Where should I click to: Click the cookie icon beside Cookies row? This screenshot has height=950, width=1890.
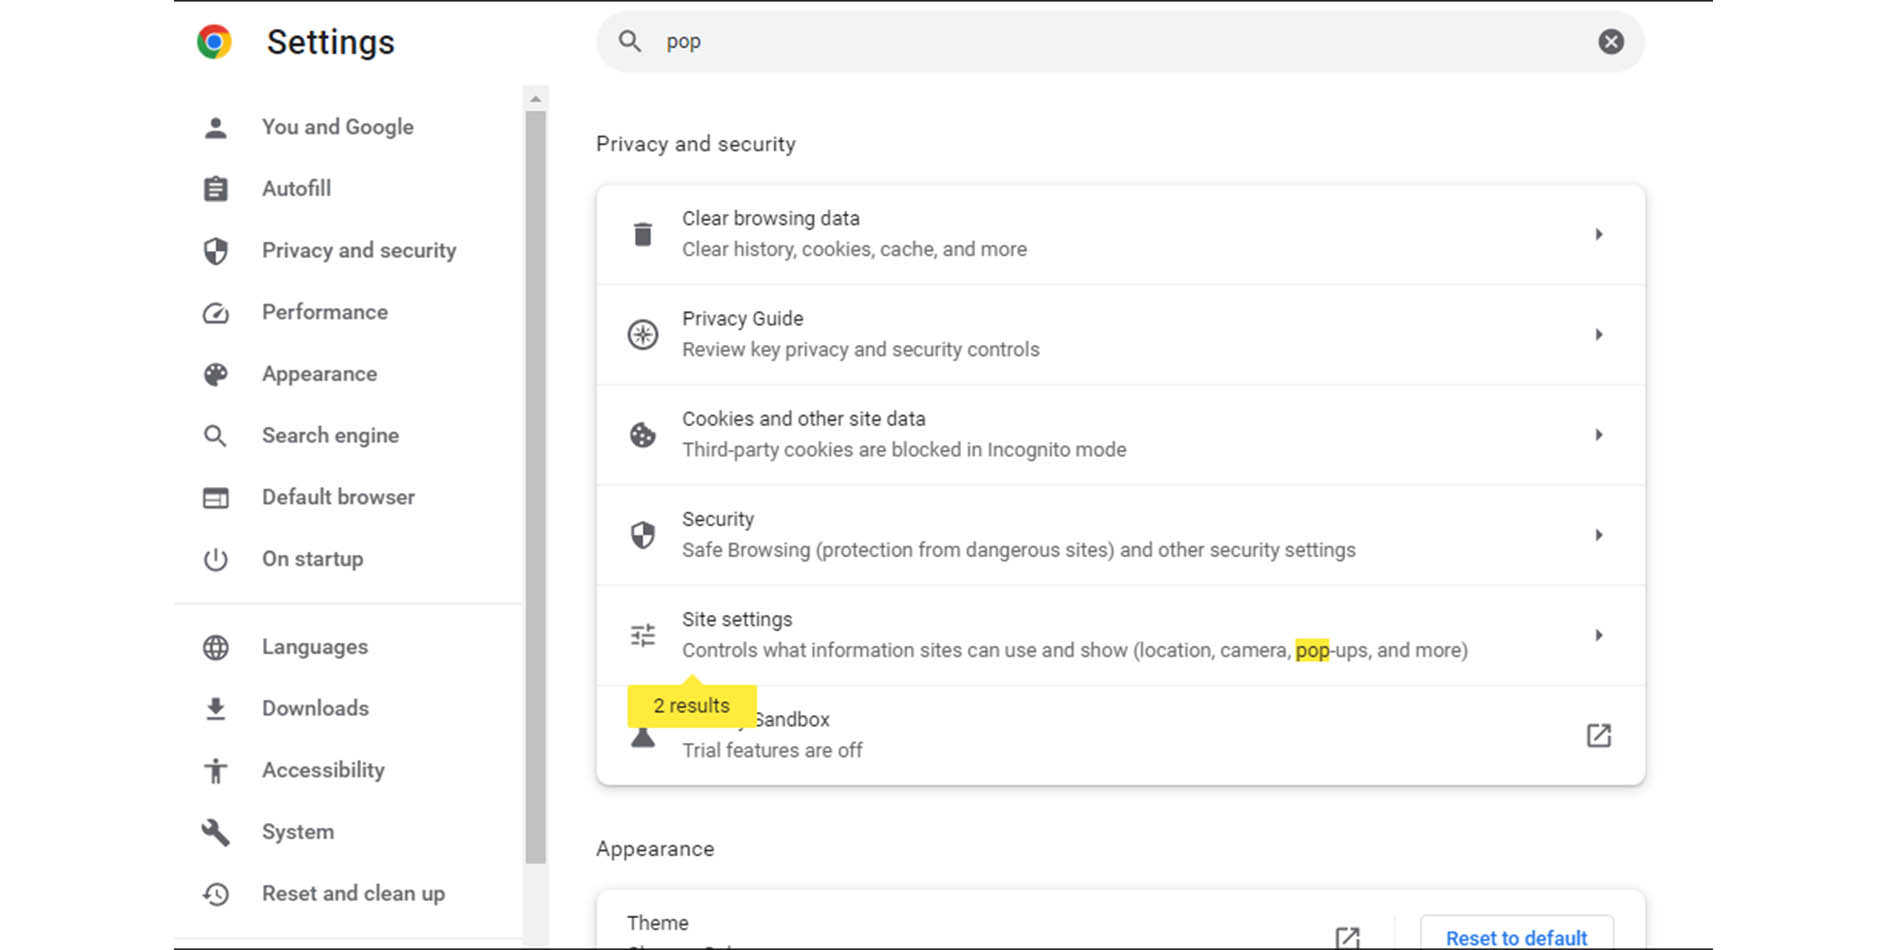coord(643,435)
